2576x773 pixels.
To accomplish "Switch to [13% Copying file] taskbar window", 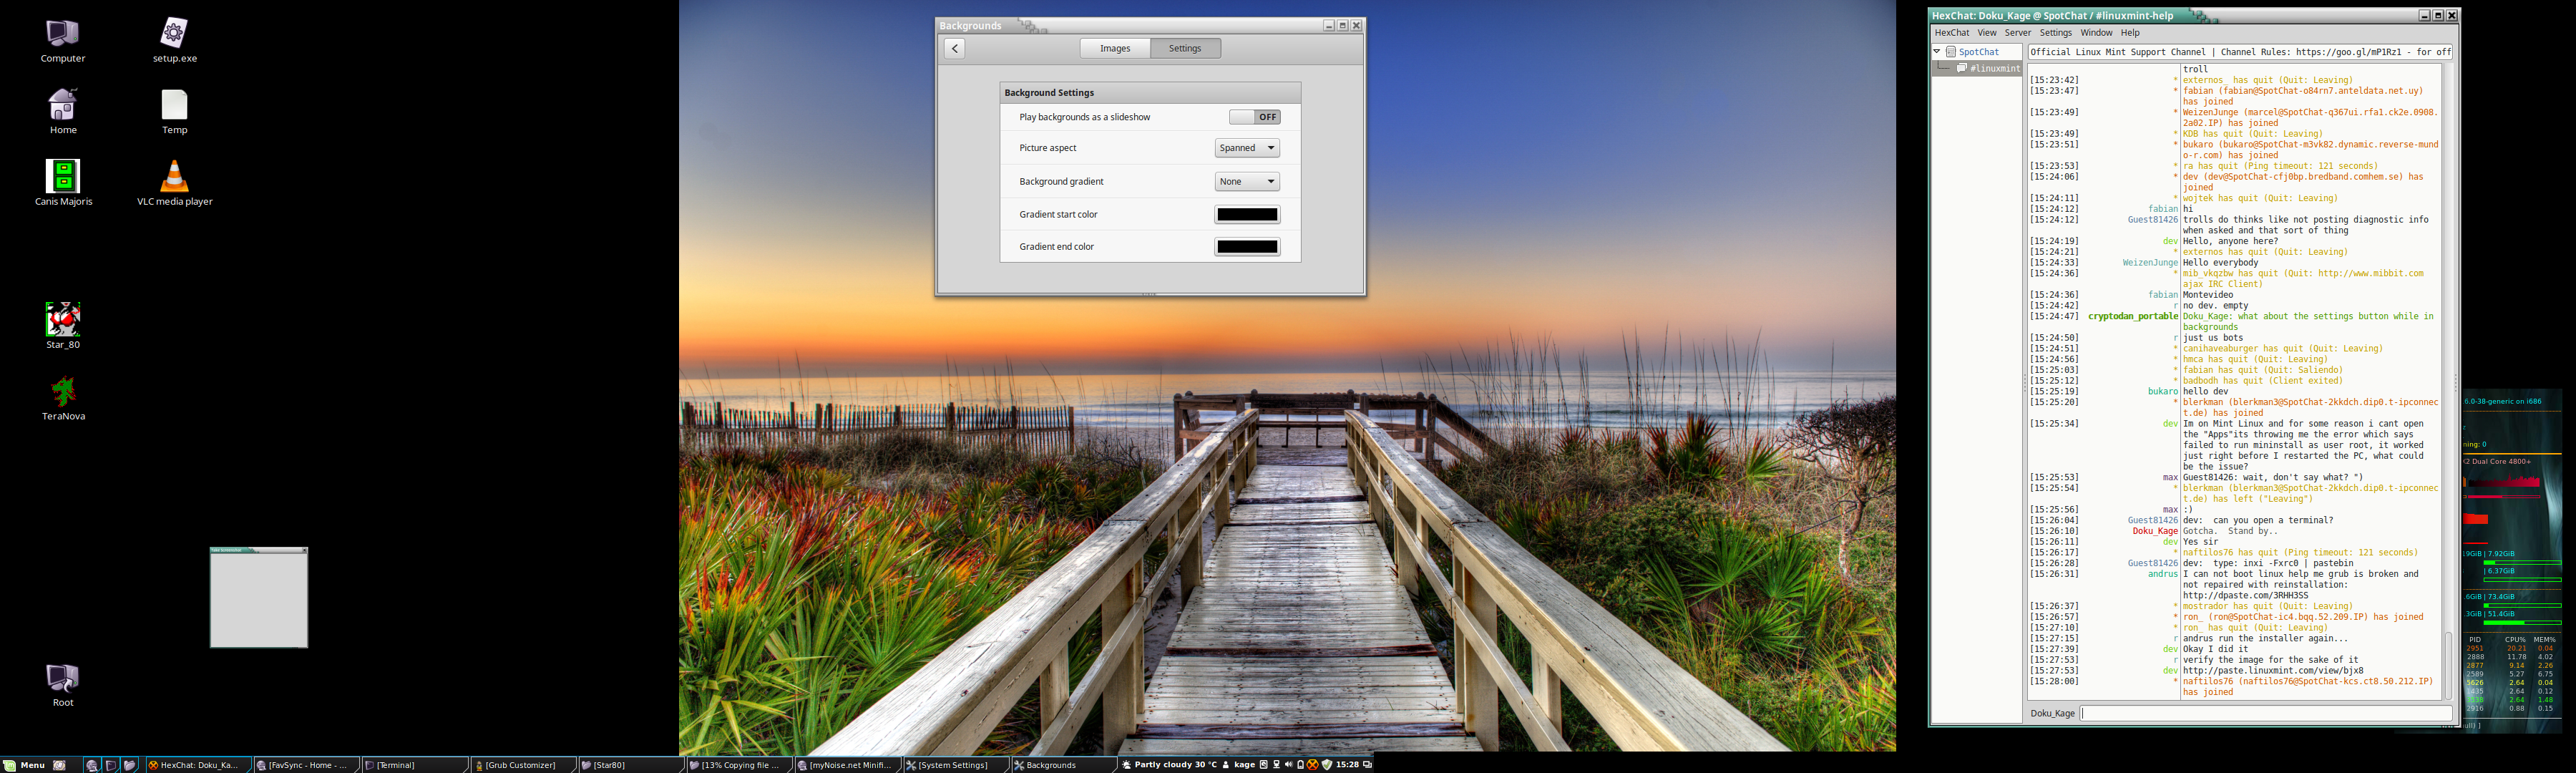I will [x=739, y=765].
